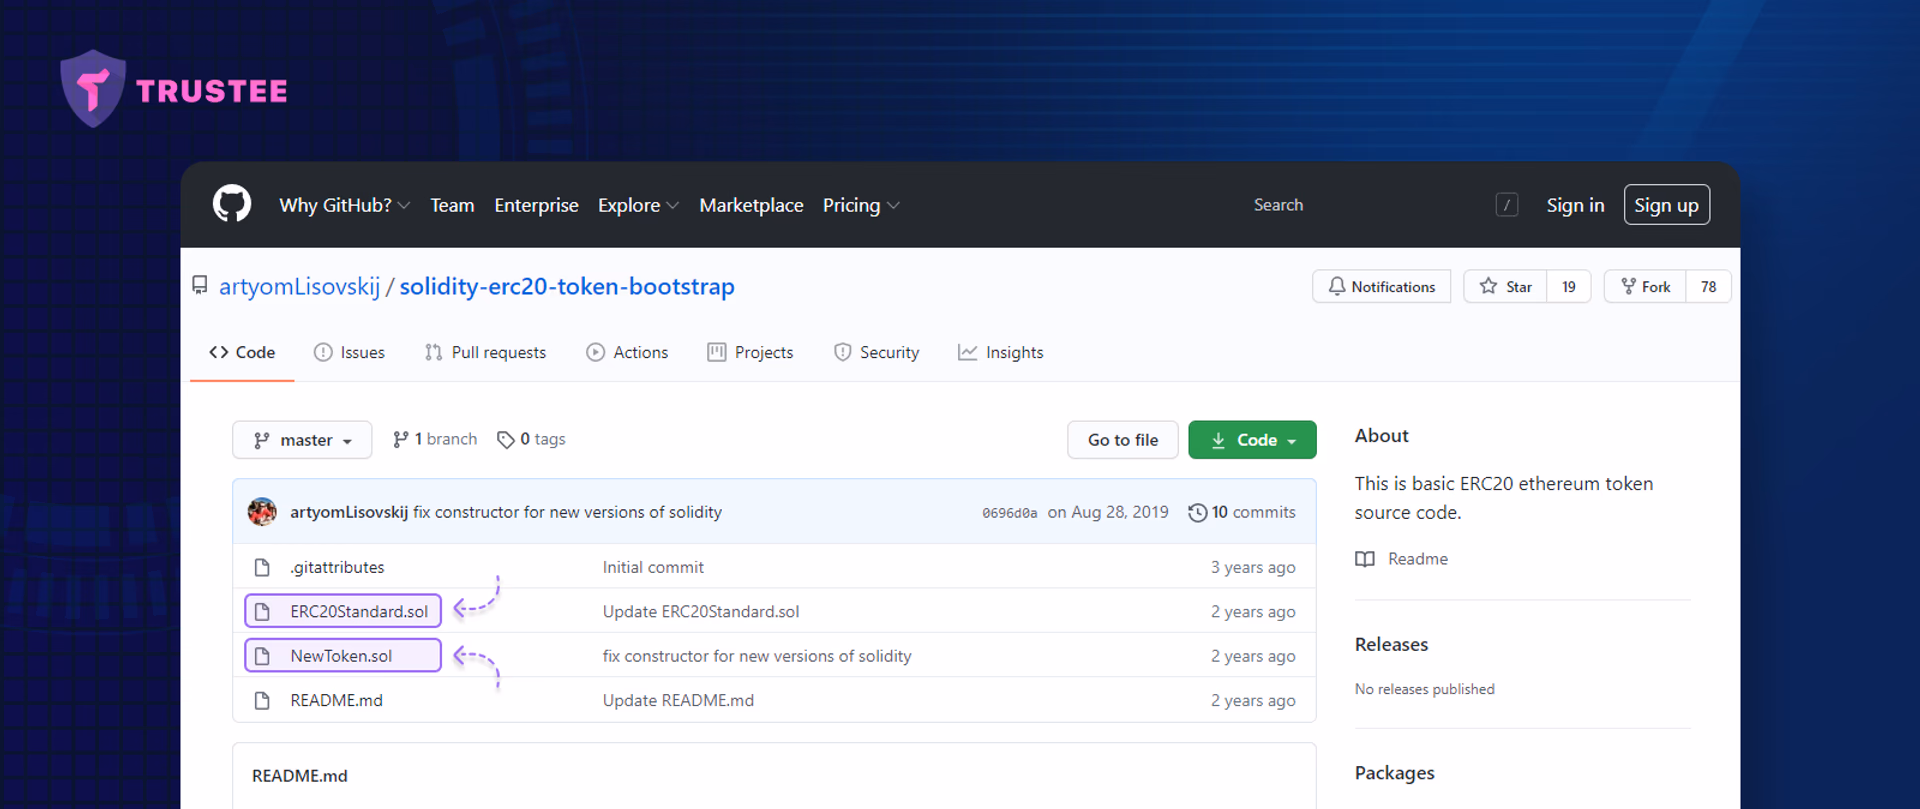
Task: Switch to the Projects tab
Action: click(750, 352)
